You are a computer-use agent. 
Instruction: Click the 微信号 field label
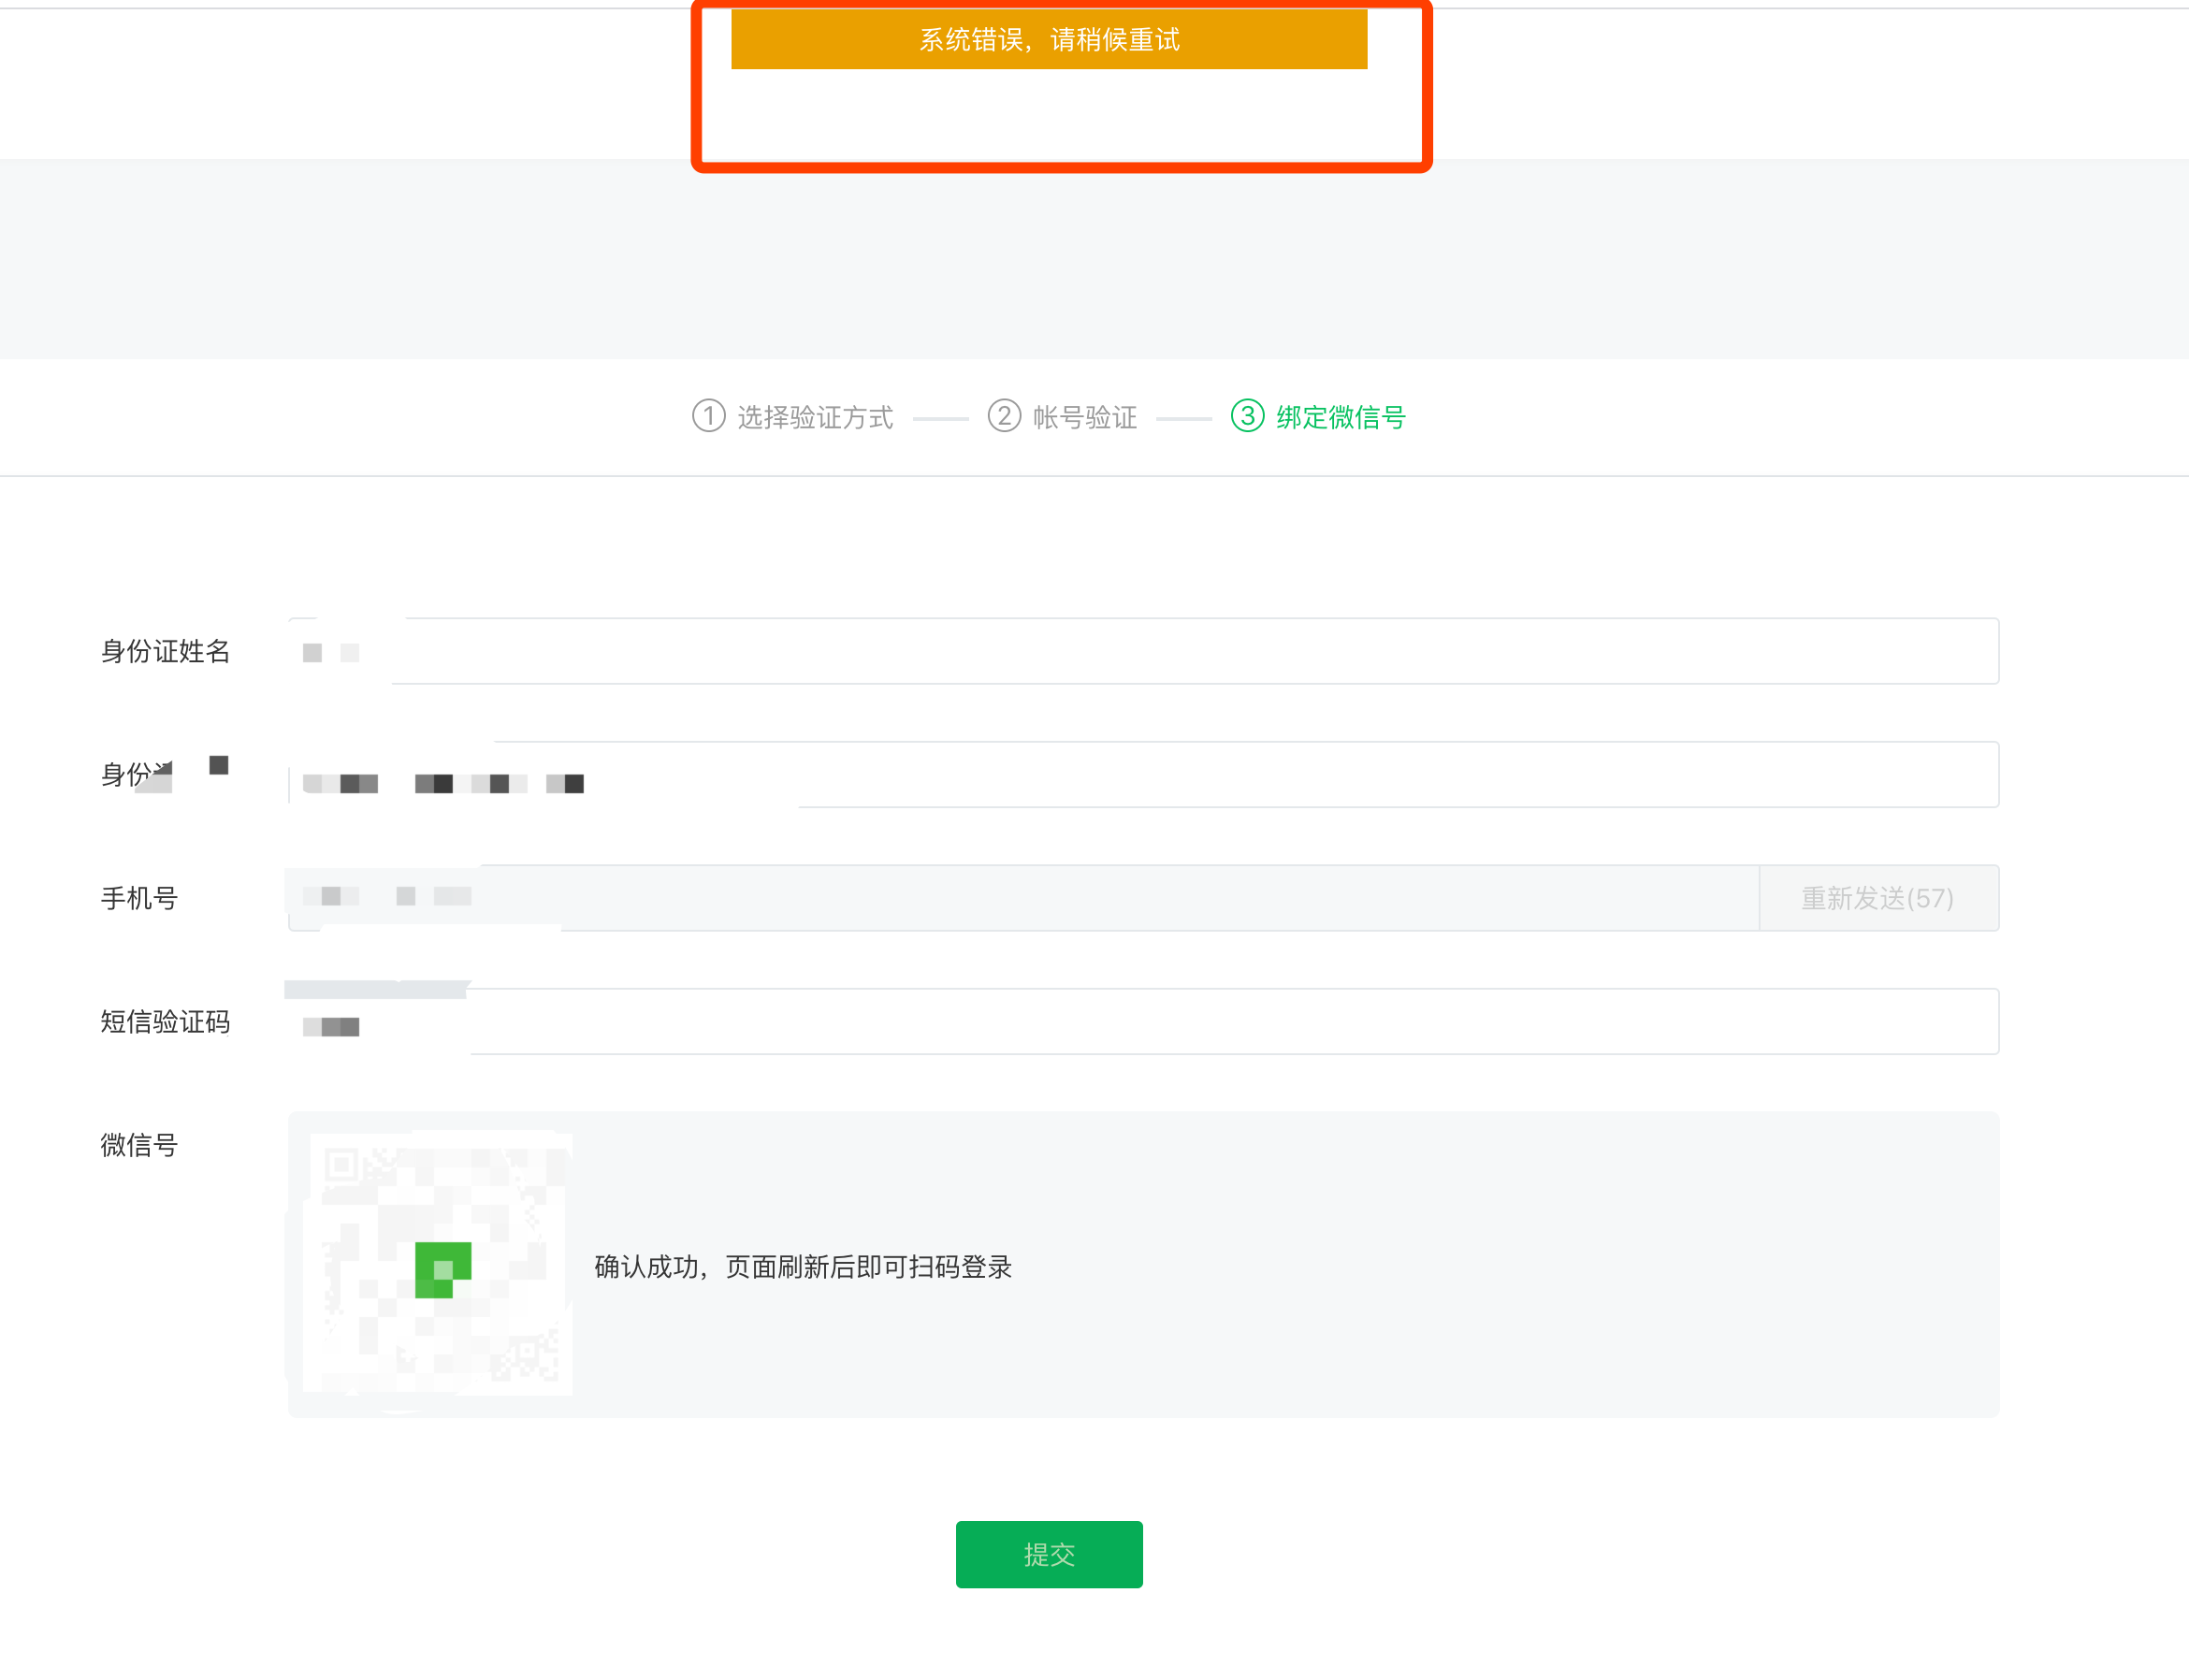click(x=140, y=1146)
